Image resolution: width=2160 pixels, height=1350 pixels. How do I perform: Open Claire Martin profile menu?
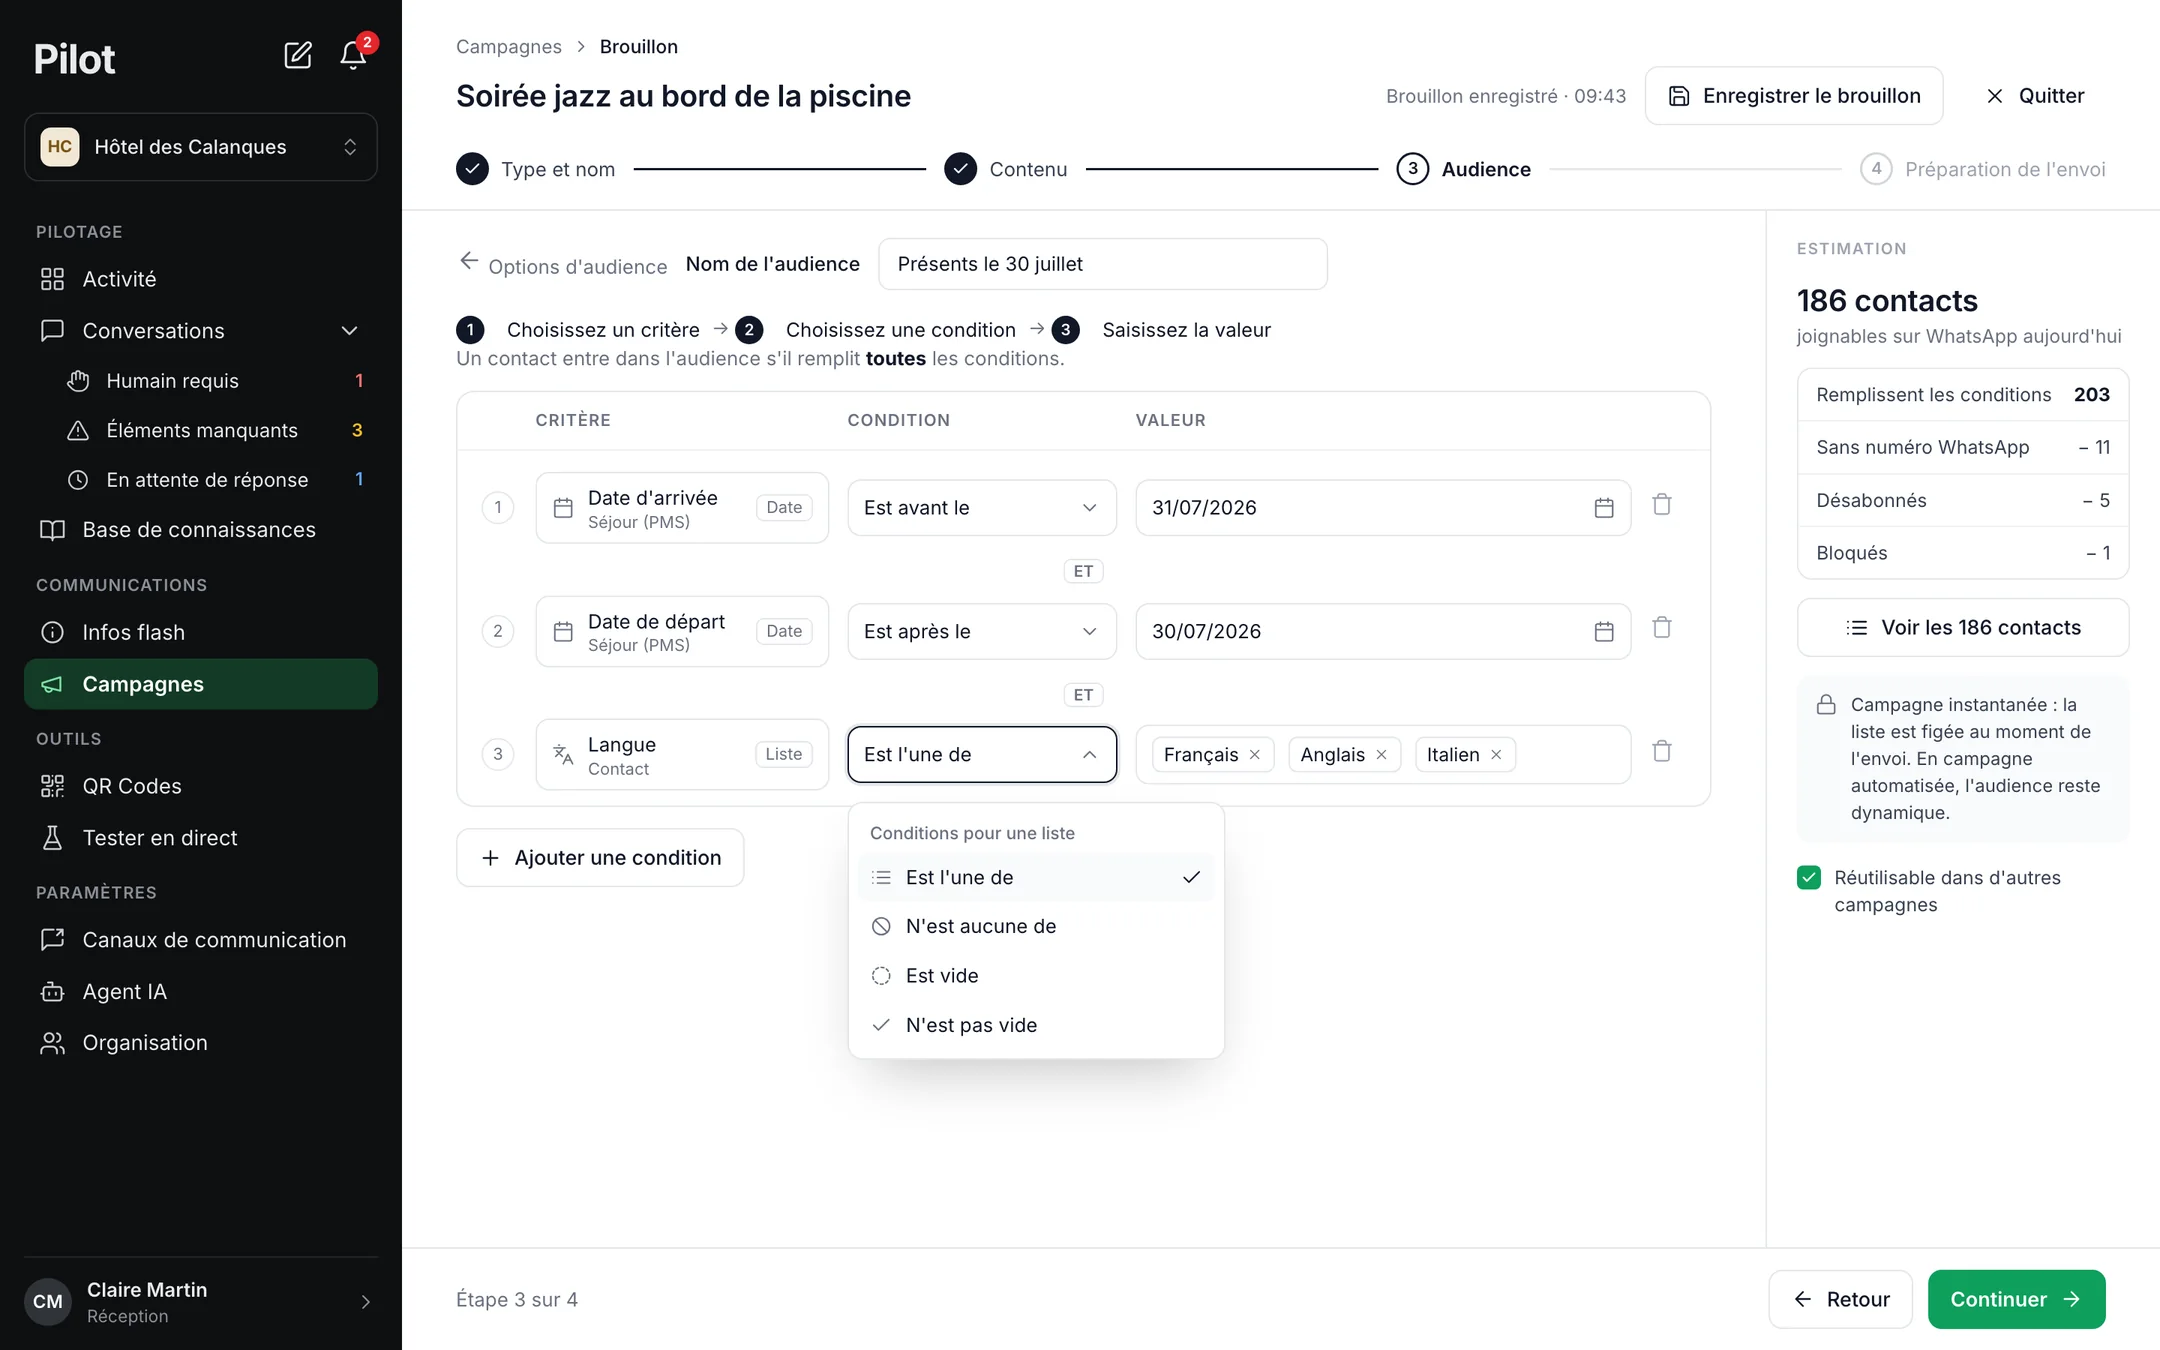tap(200, 1302)
